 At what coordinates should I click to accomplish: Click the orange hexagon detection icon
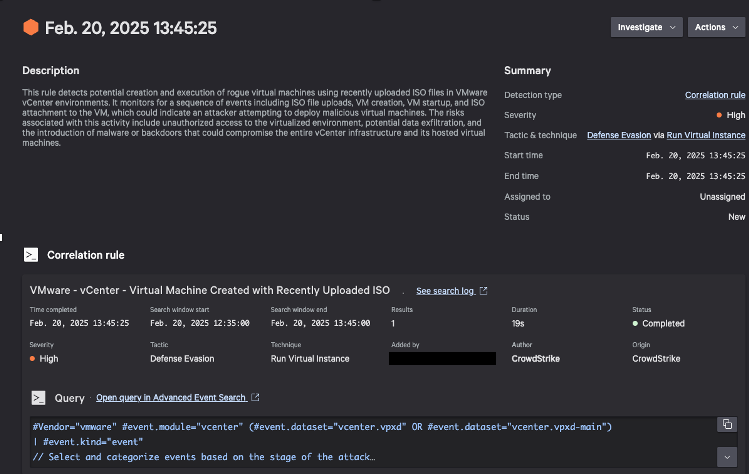(31, 27)
